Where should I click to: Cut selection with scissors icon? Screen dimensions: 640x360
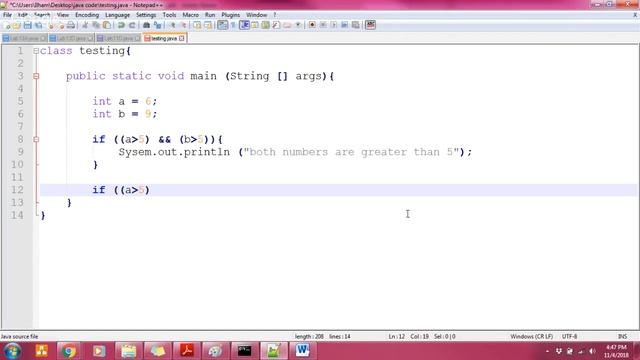pos(85,25)
